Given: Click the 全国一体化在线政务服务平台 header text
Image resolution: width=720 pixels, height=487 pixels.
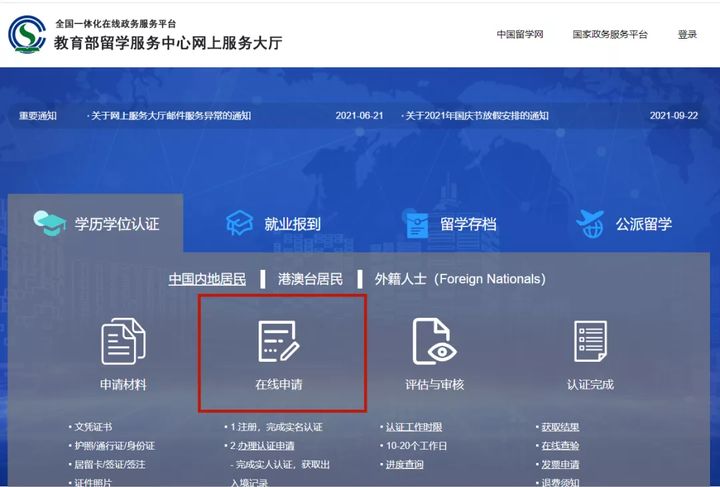Looking at the screenshot, I should [x=116, y=23].
